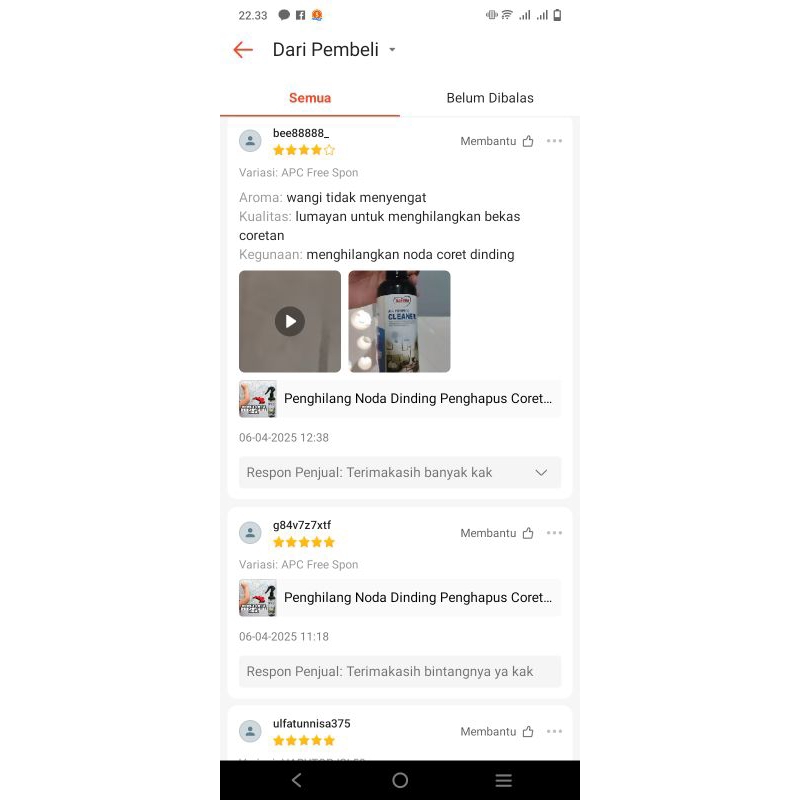This screenshot has height=800, width=800.
Task: Open more options for g84v7z7xtf review
Action: [554, 533]
